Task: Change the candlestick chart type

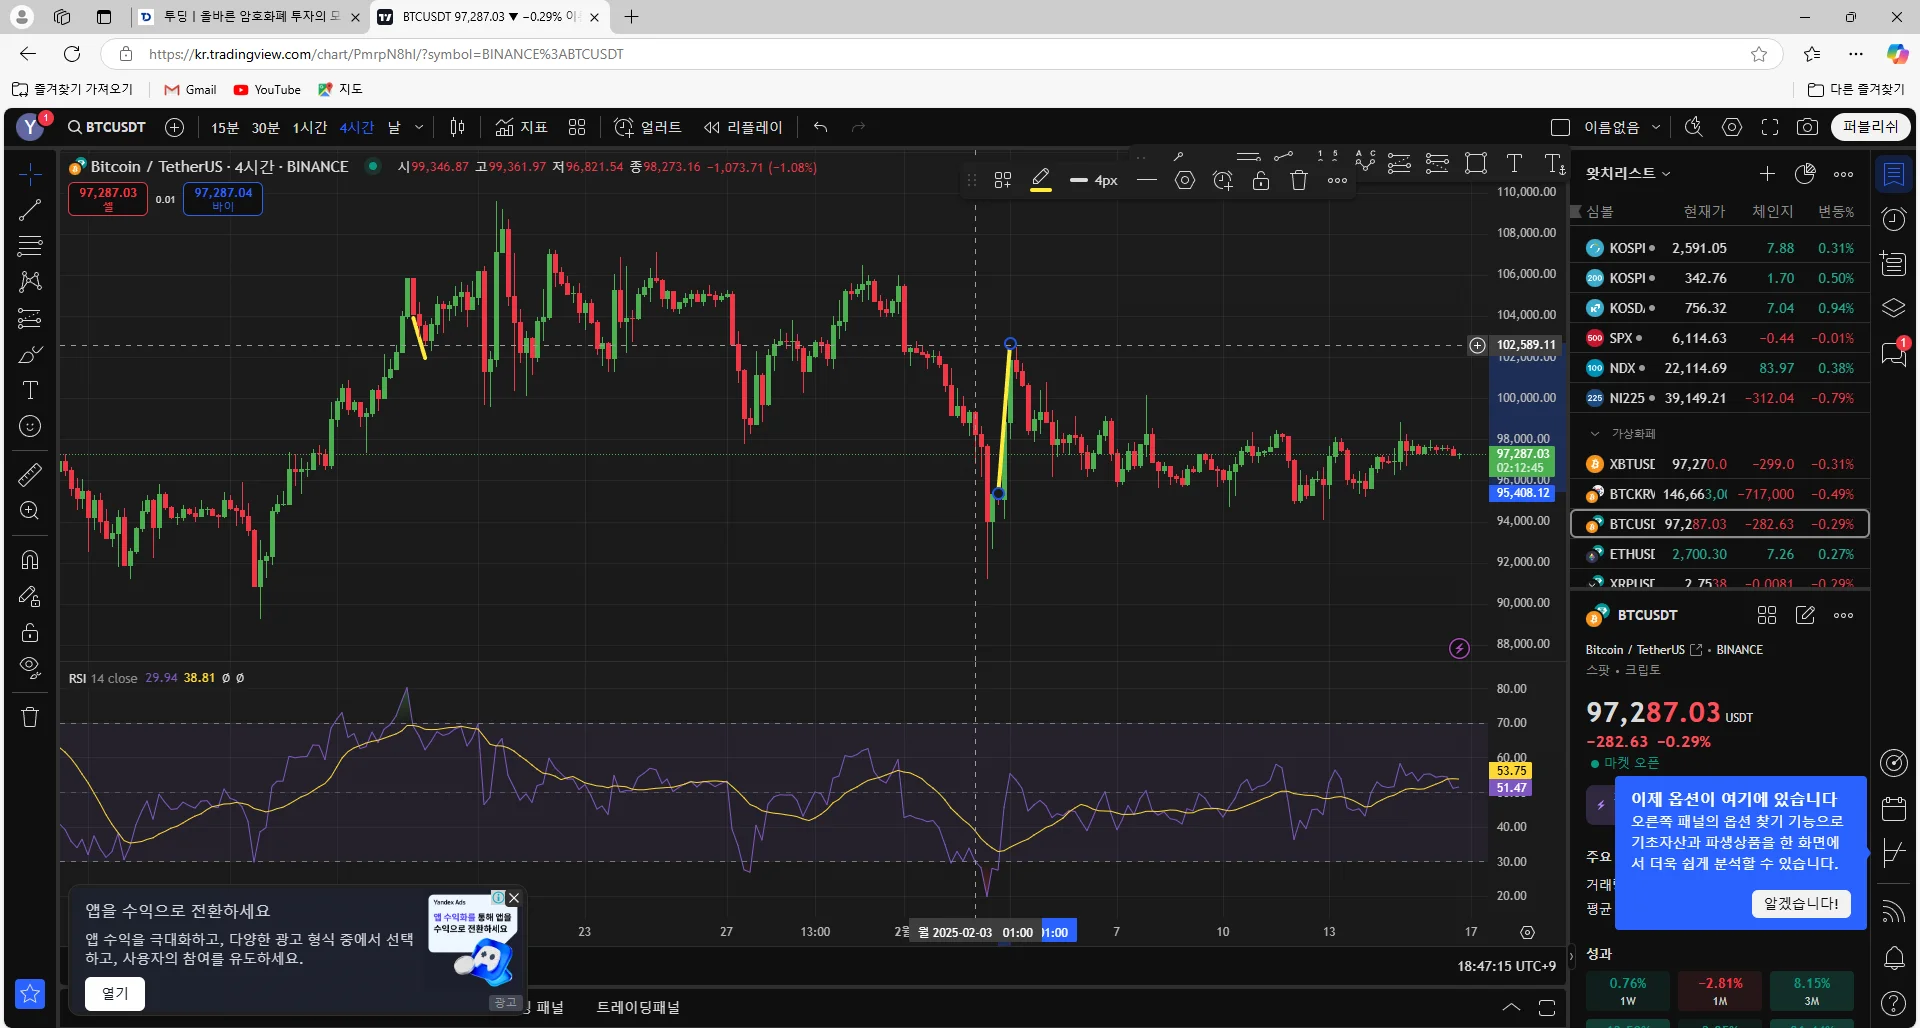Action: pos(457,127)
